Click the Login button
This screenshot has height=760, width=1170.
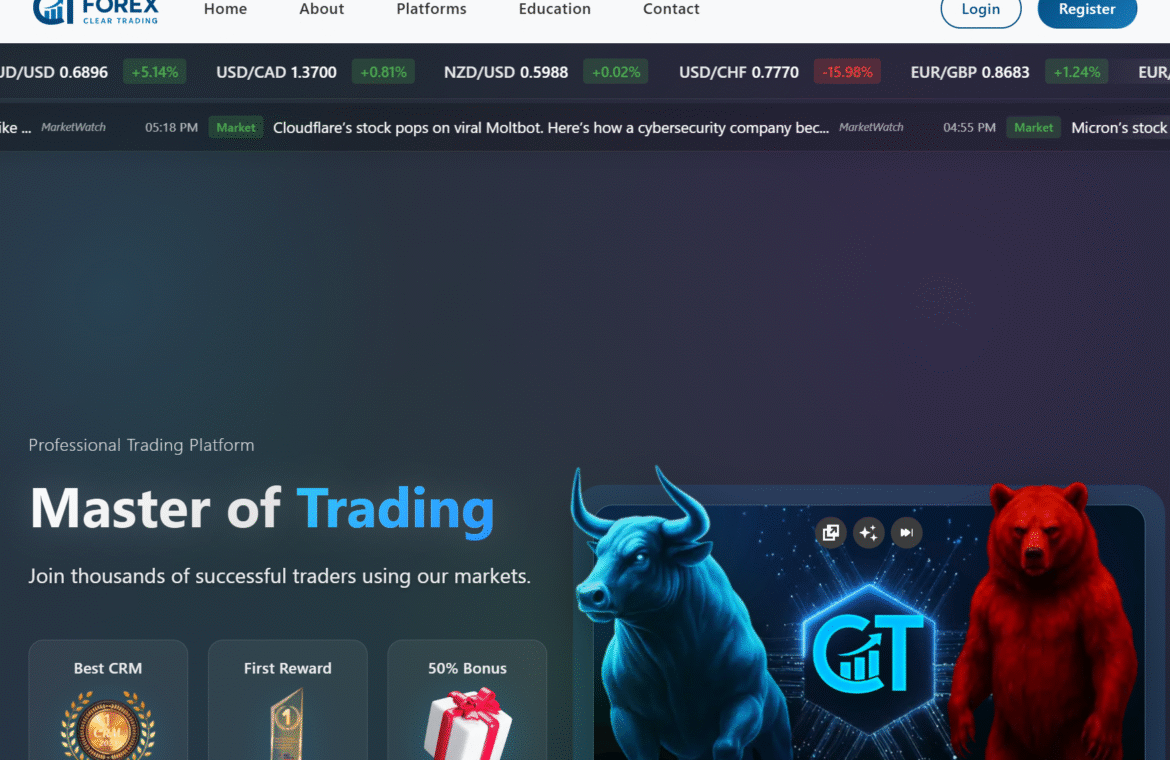click(980, 10)
